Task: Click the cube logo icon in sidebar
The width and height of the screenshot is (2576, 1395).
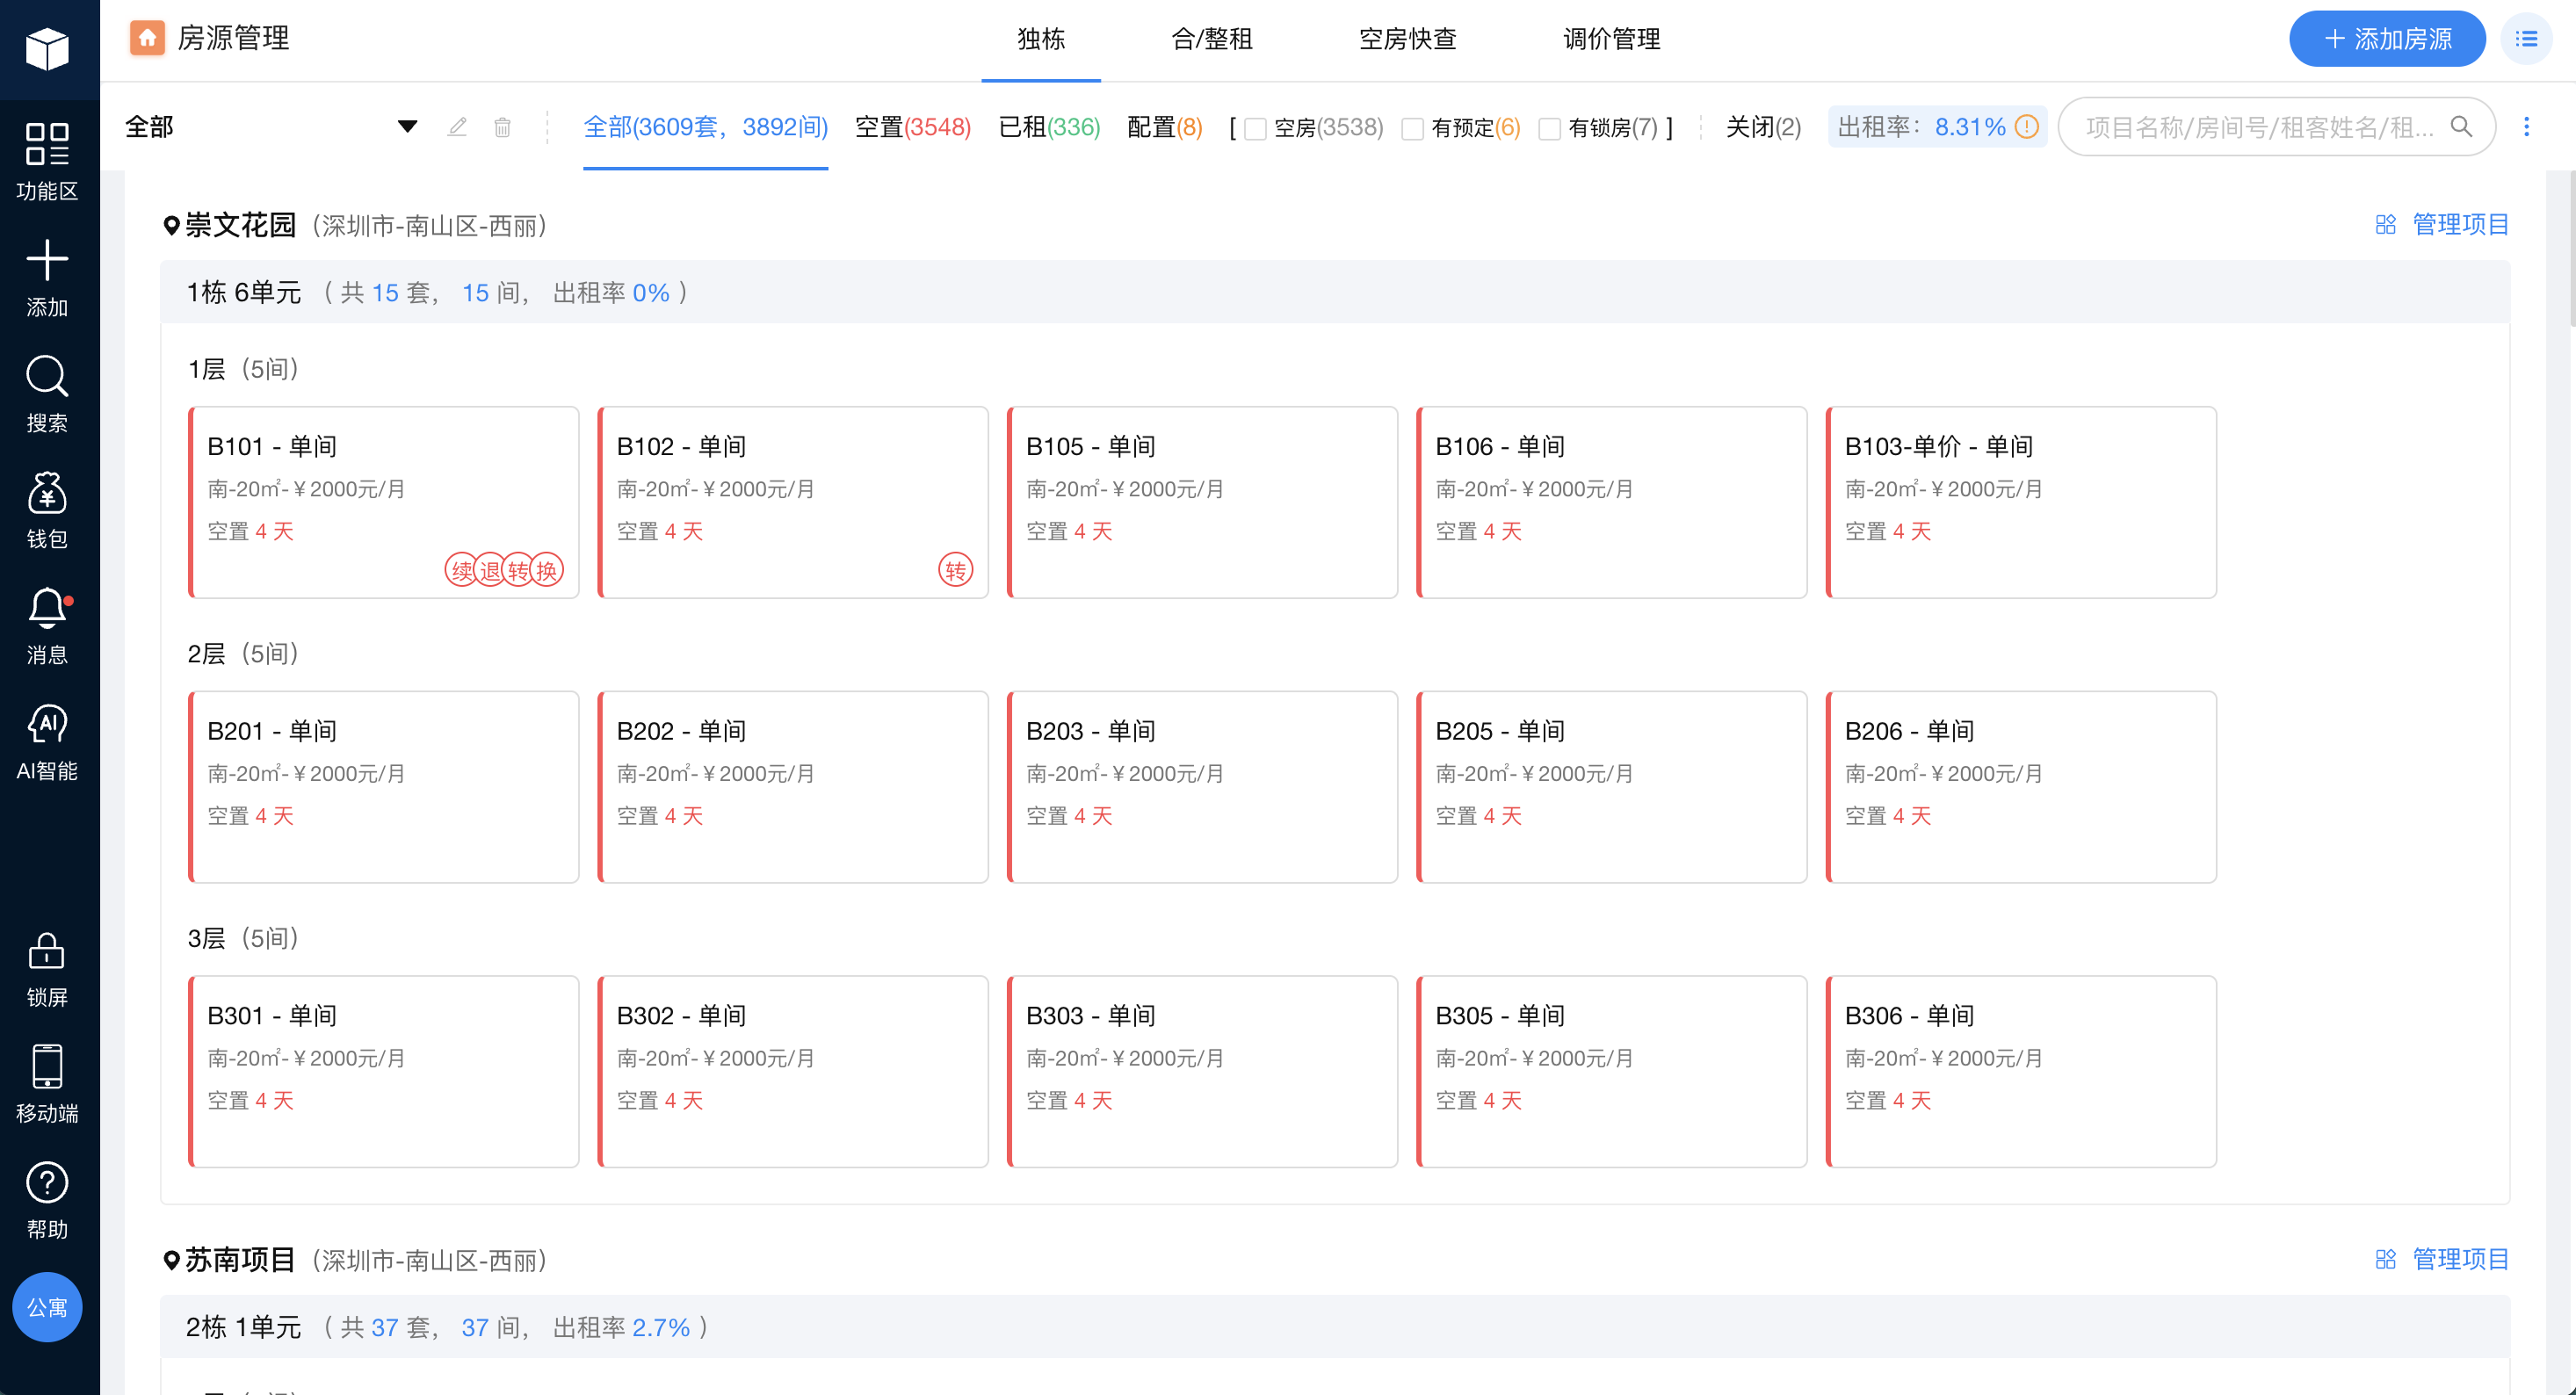Action: point(47,48)
